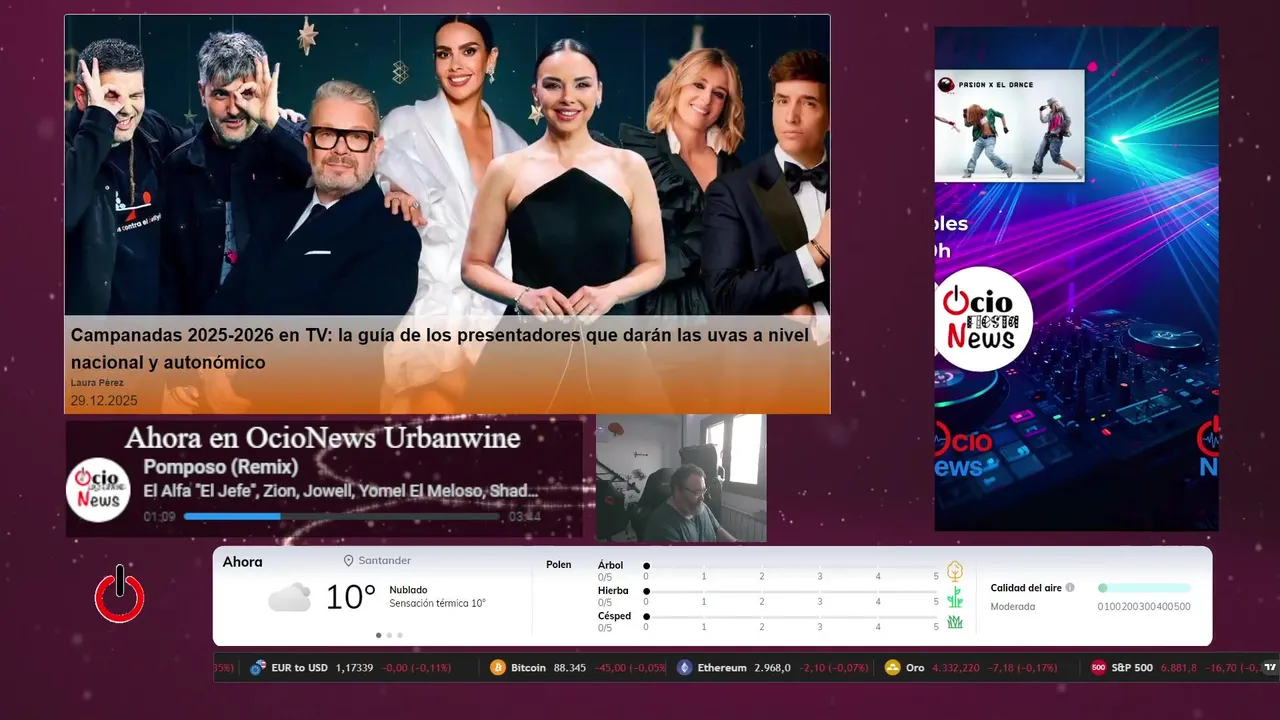Click the Santander location pin icon
The width and height of the screenshot is (1280, 720).
pyautogui.click(x=349, y=561)
